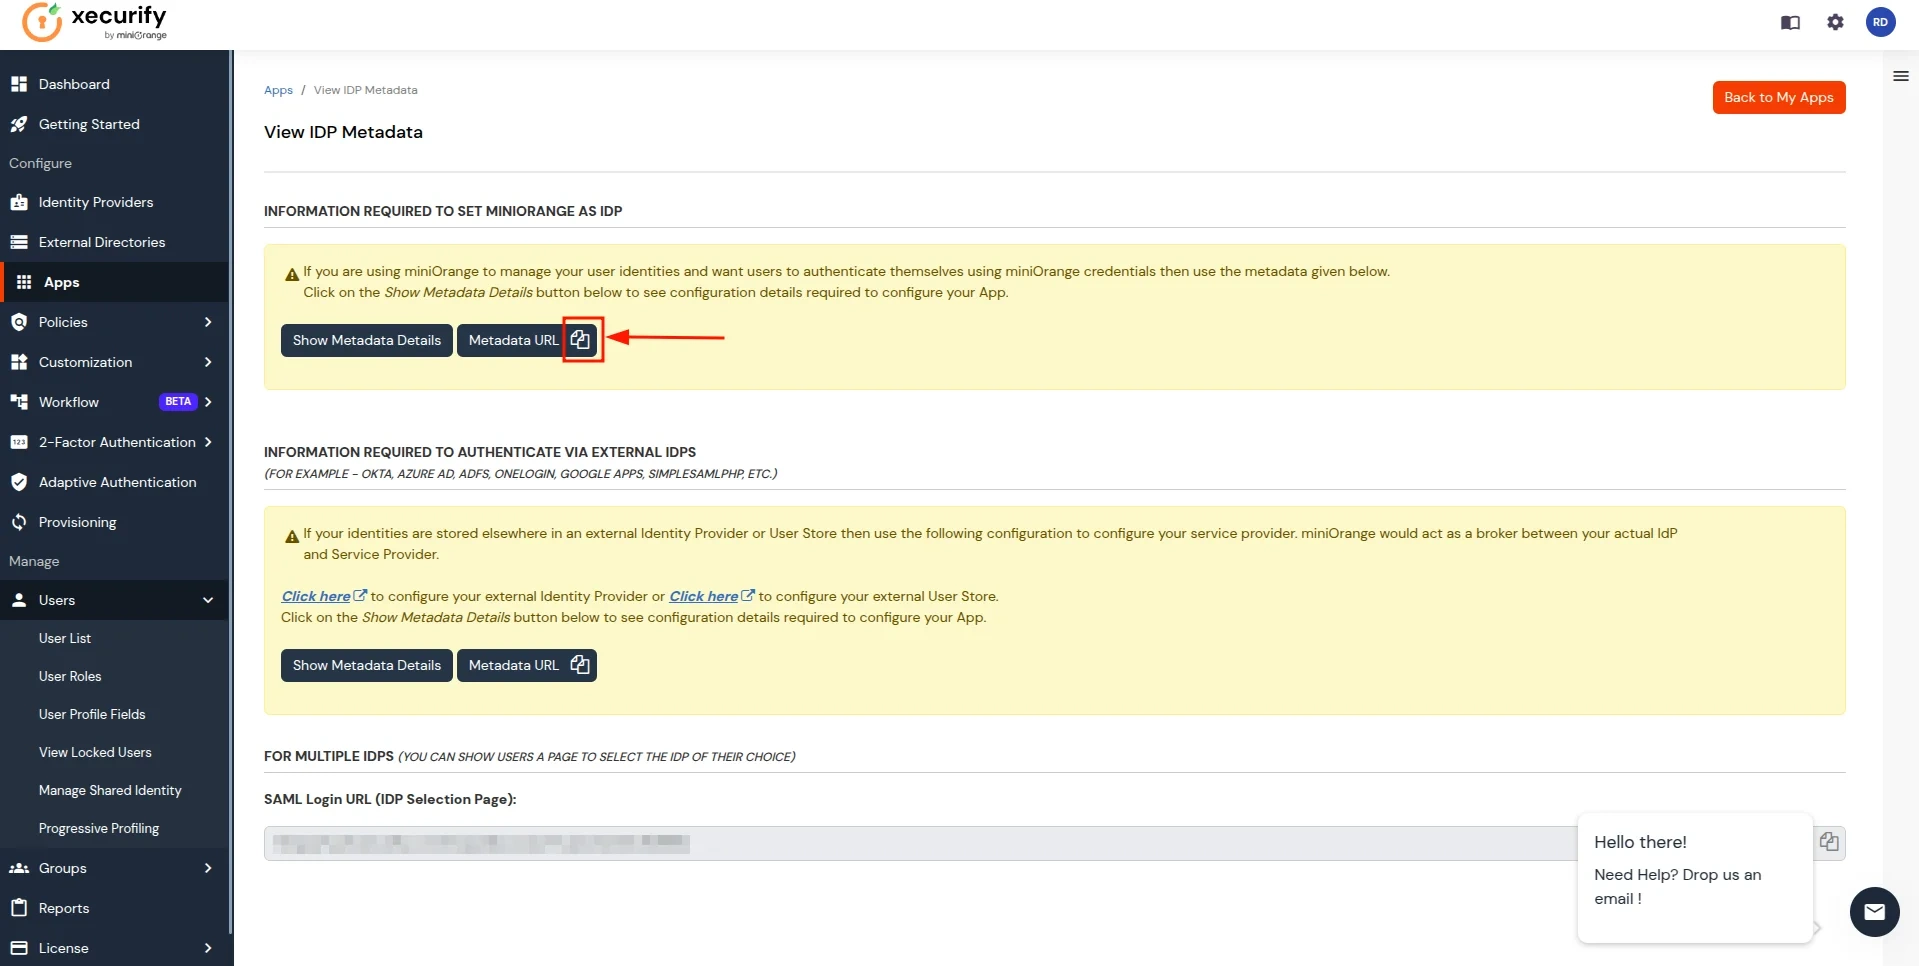Select the Provisioning sidebar icon
The height and width of the screenshot is (966, 1919).
19,522
